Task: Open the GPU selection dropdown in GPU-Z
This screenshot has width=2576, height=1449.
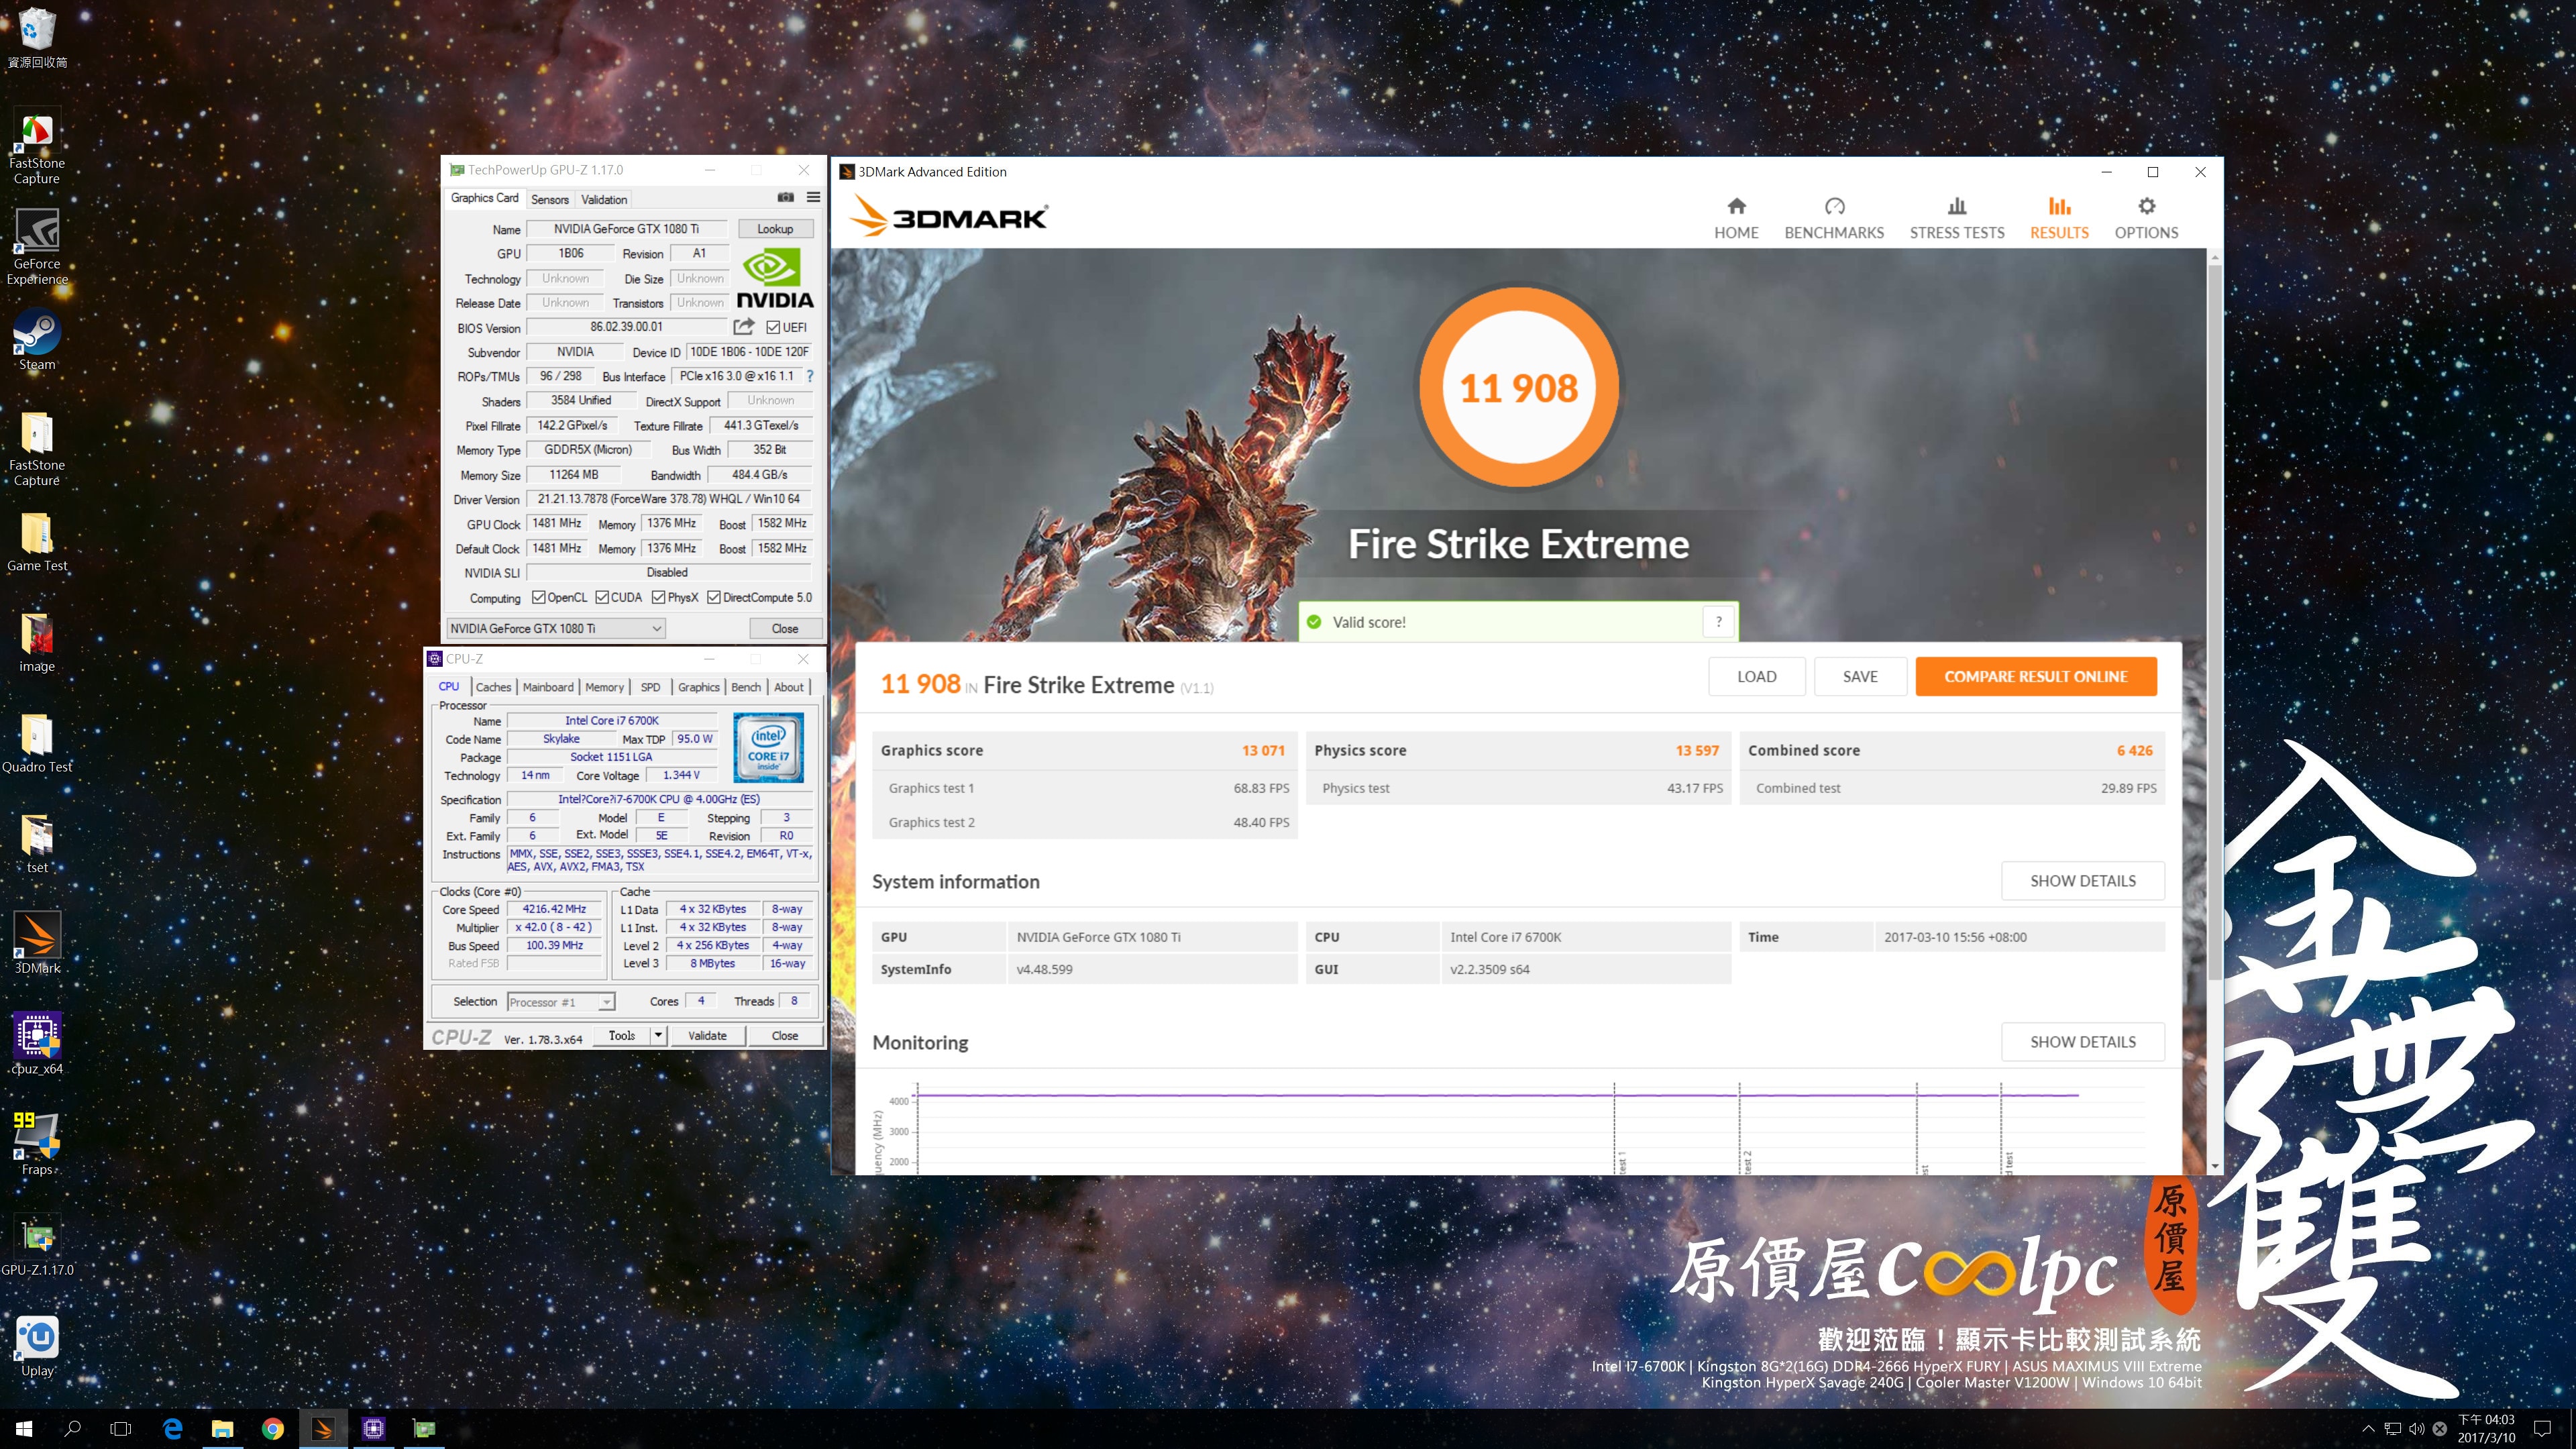Action: (x=555, y=628)
